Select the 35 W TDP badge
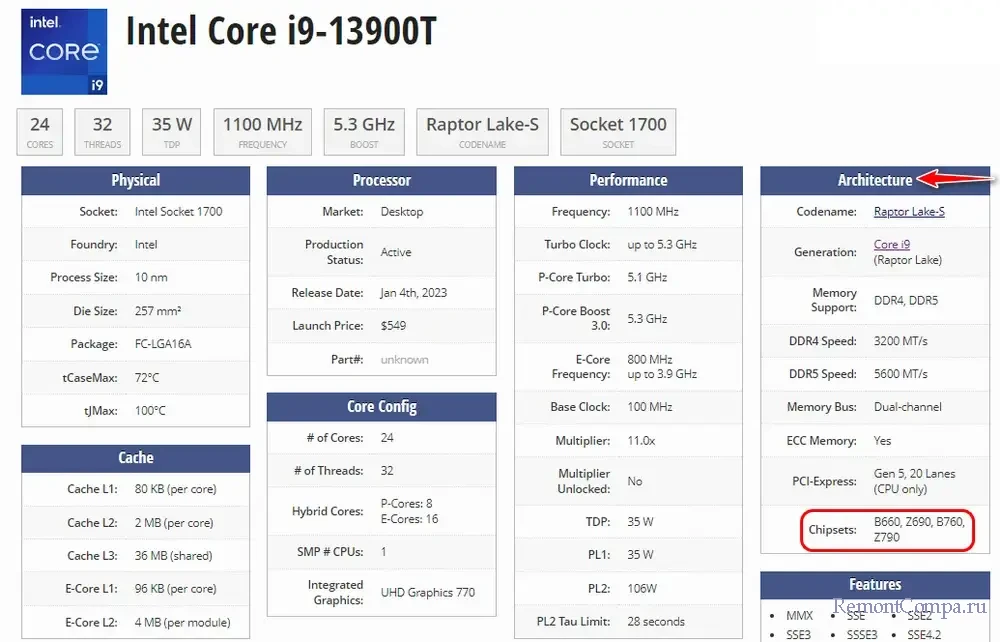 point(172,132)
